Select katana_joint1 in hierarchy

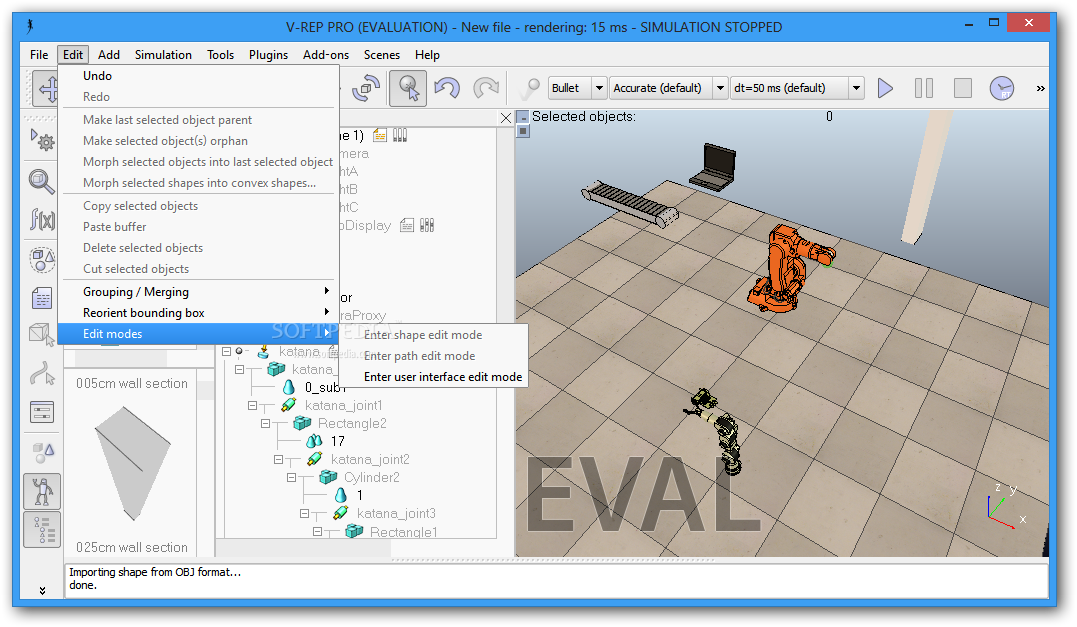tap(343, 406)
